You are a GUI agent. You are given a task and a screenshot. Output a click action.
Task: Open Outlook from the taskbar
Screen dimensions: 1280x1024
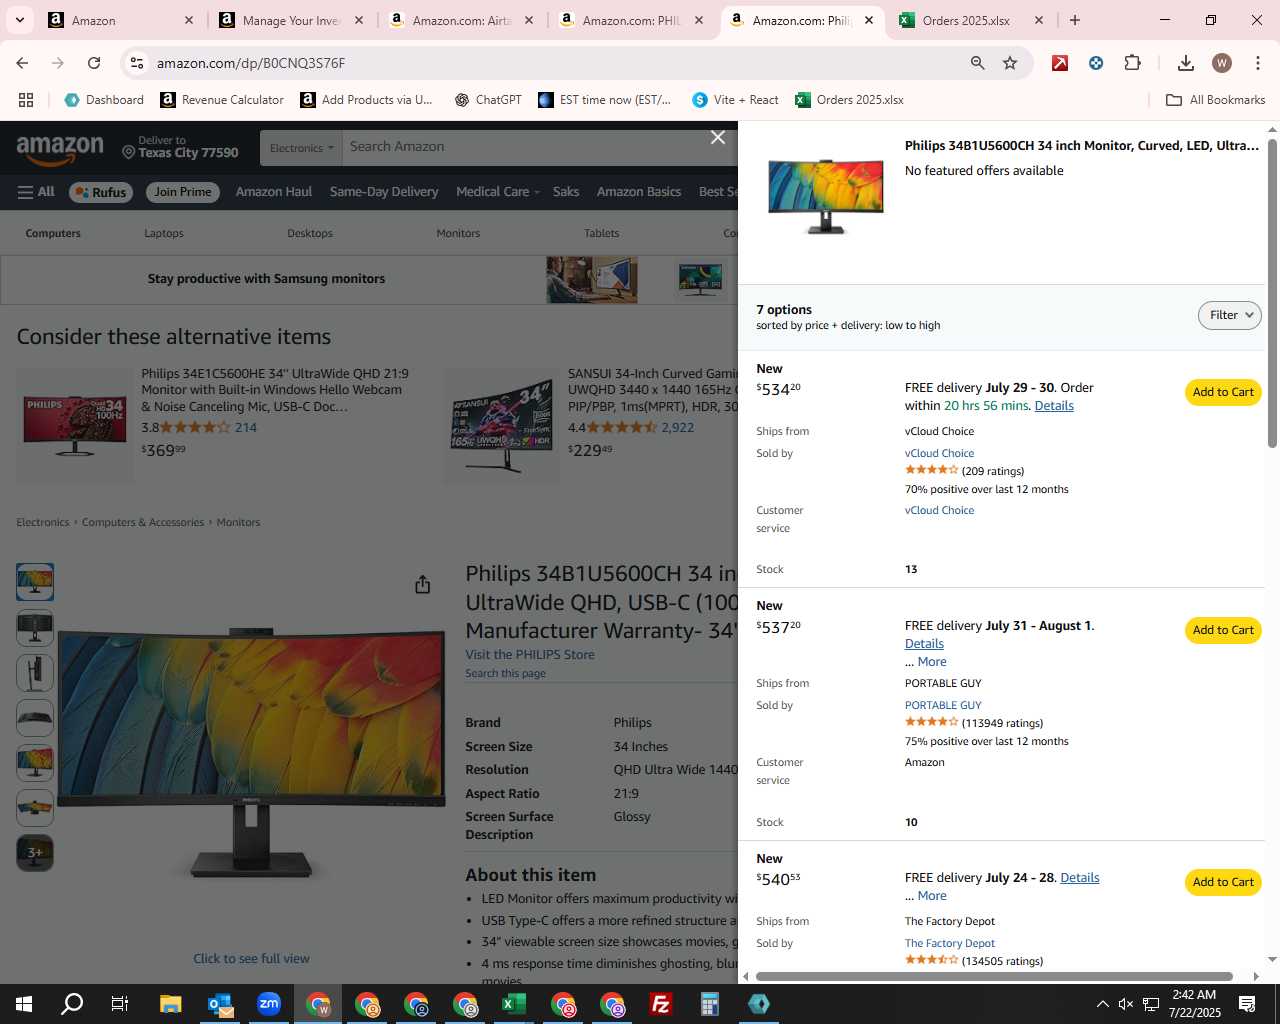tap(220, 1004)
